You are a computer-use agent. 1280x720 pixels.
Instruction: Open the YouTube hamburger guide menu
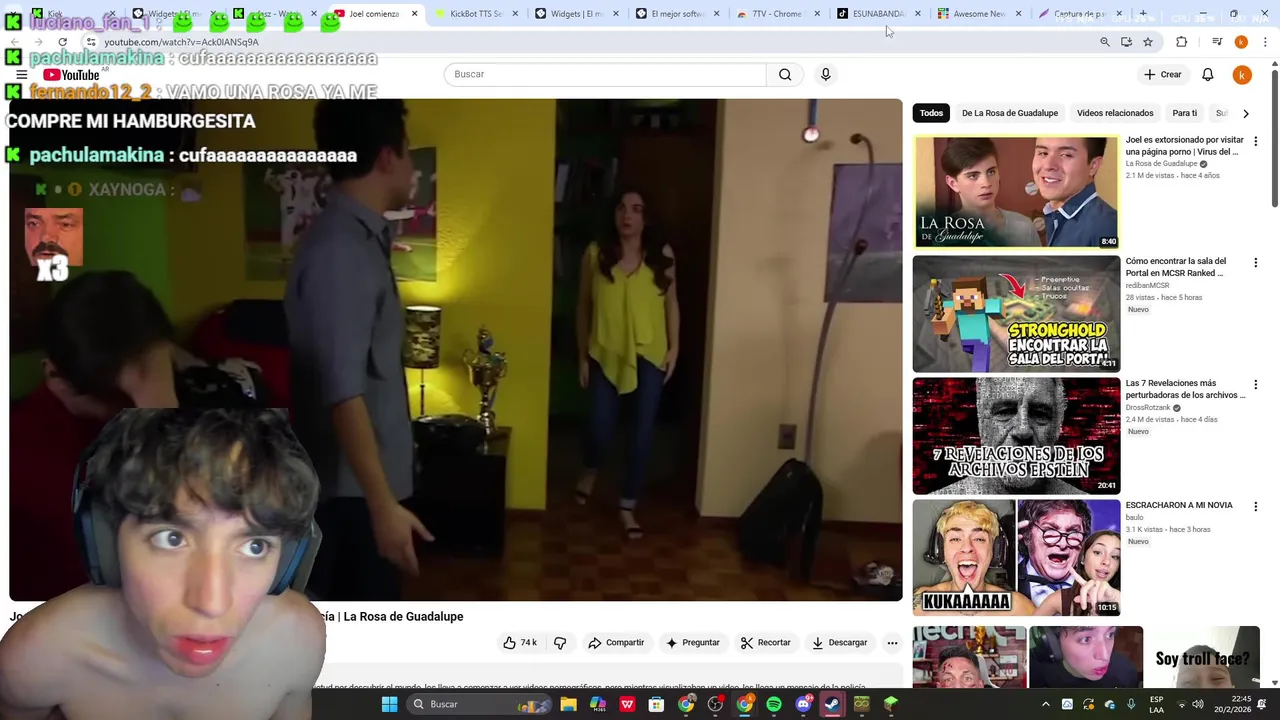point(21,75)
